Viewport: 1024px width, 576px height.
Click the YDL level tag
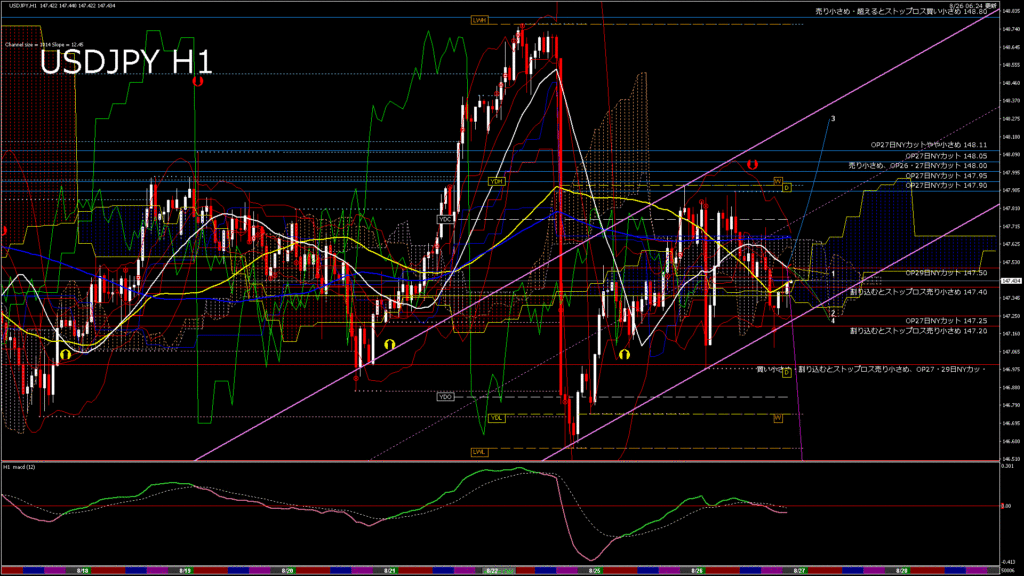point(497,417)
